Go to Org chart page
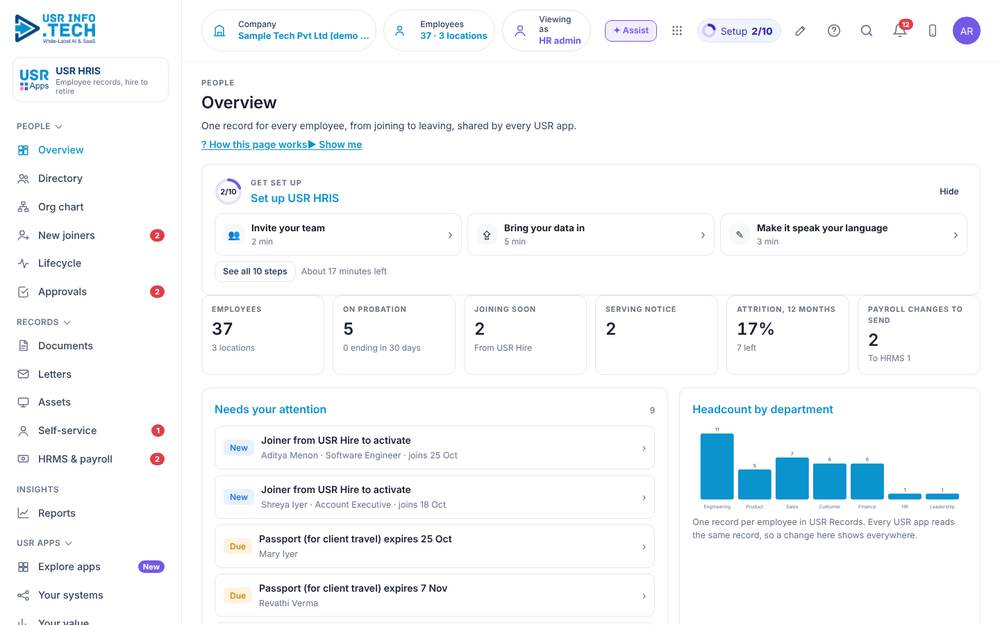The image size is (1000, 625). tap(91, 207)
